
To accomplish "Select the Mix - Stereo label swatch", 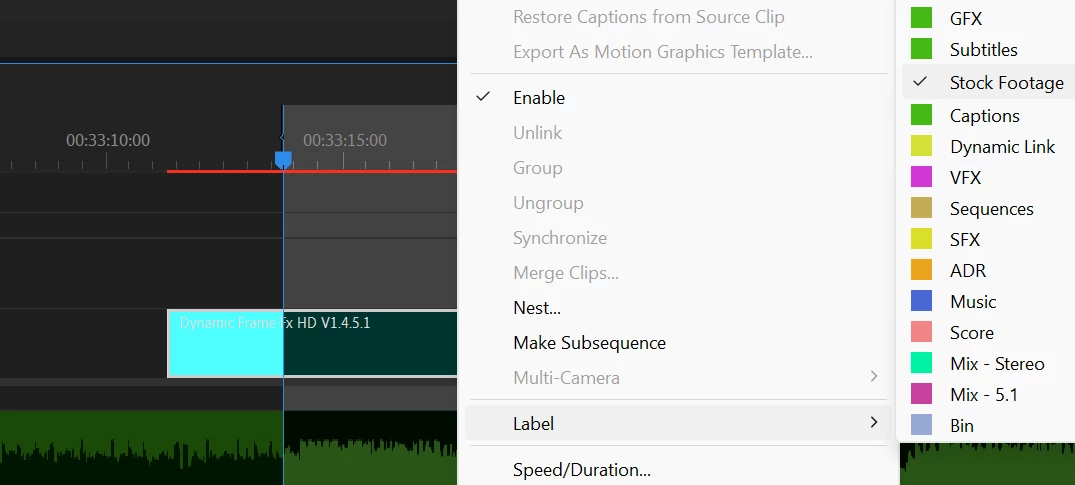I will [921, 364].
